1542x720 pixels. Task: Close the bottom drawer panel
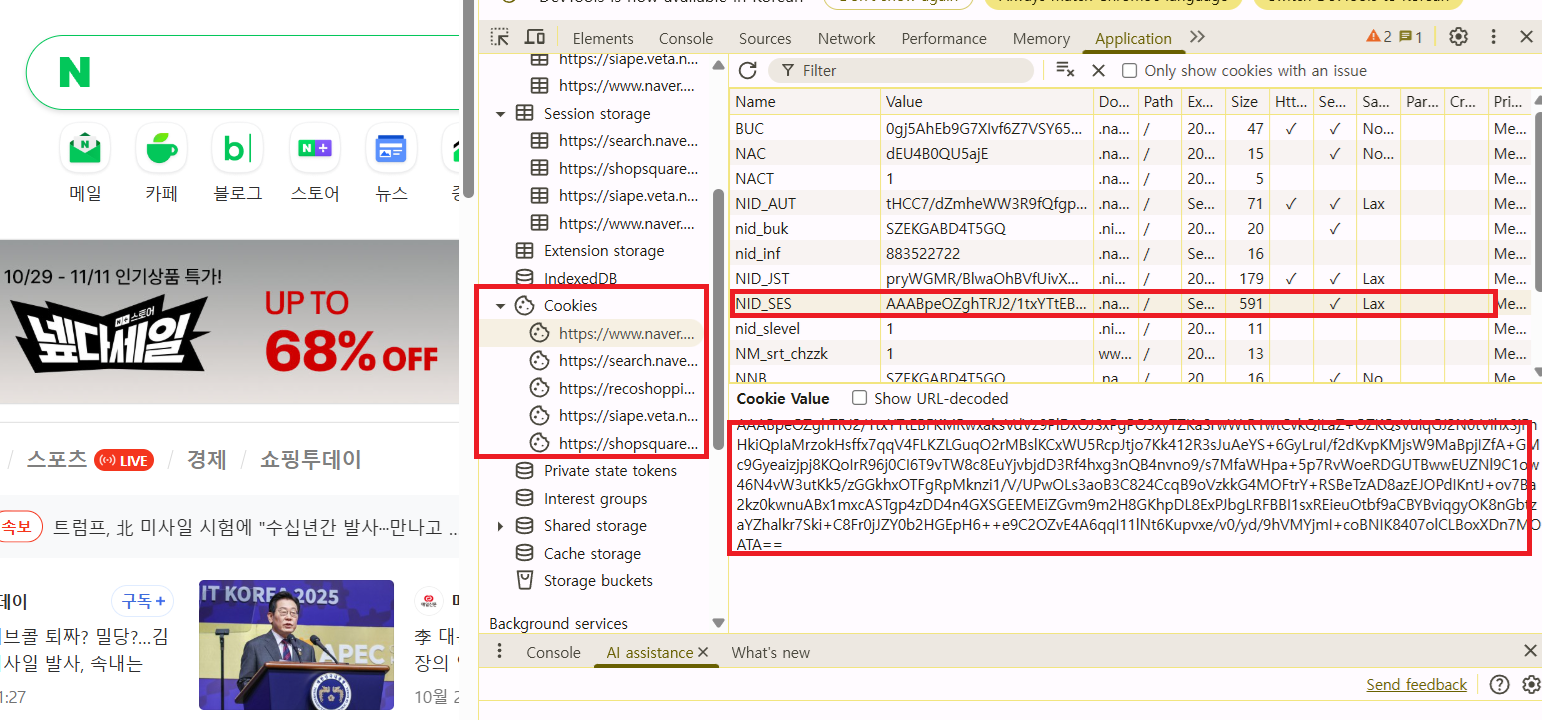[1529, 651]
